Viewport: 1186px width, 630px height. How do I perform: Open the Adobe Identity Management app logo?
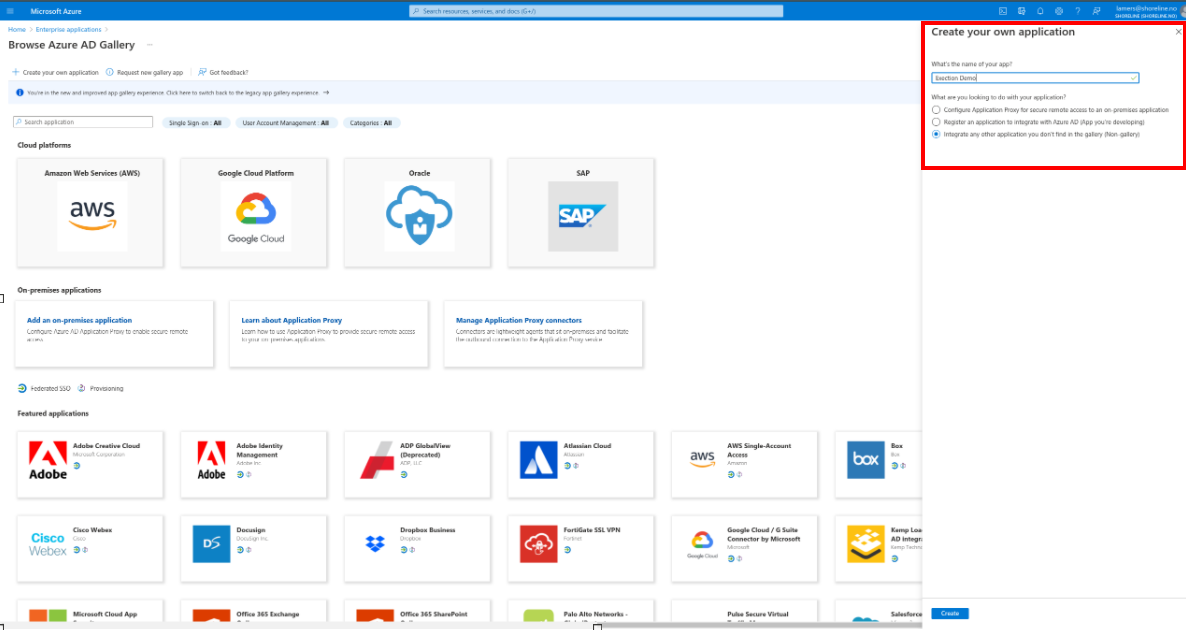coord(211,460)
